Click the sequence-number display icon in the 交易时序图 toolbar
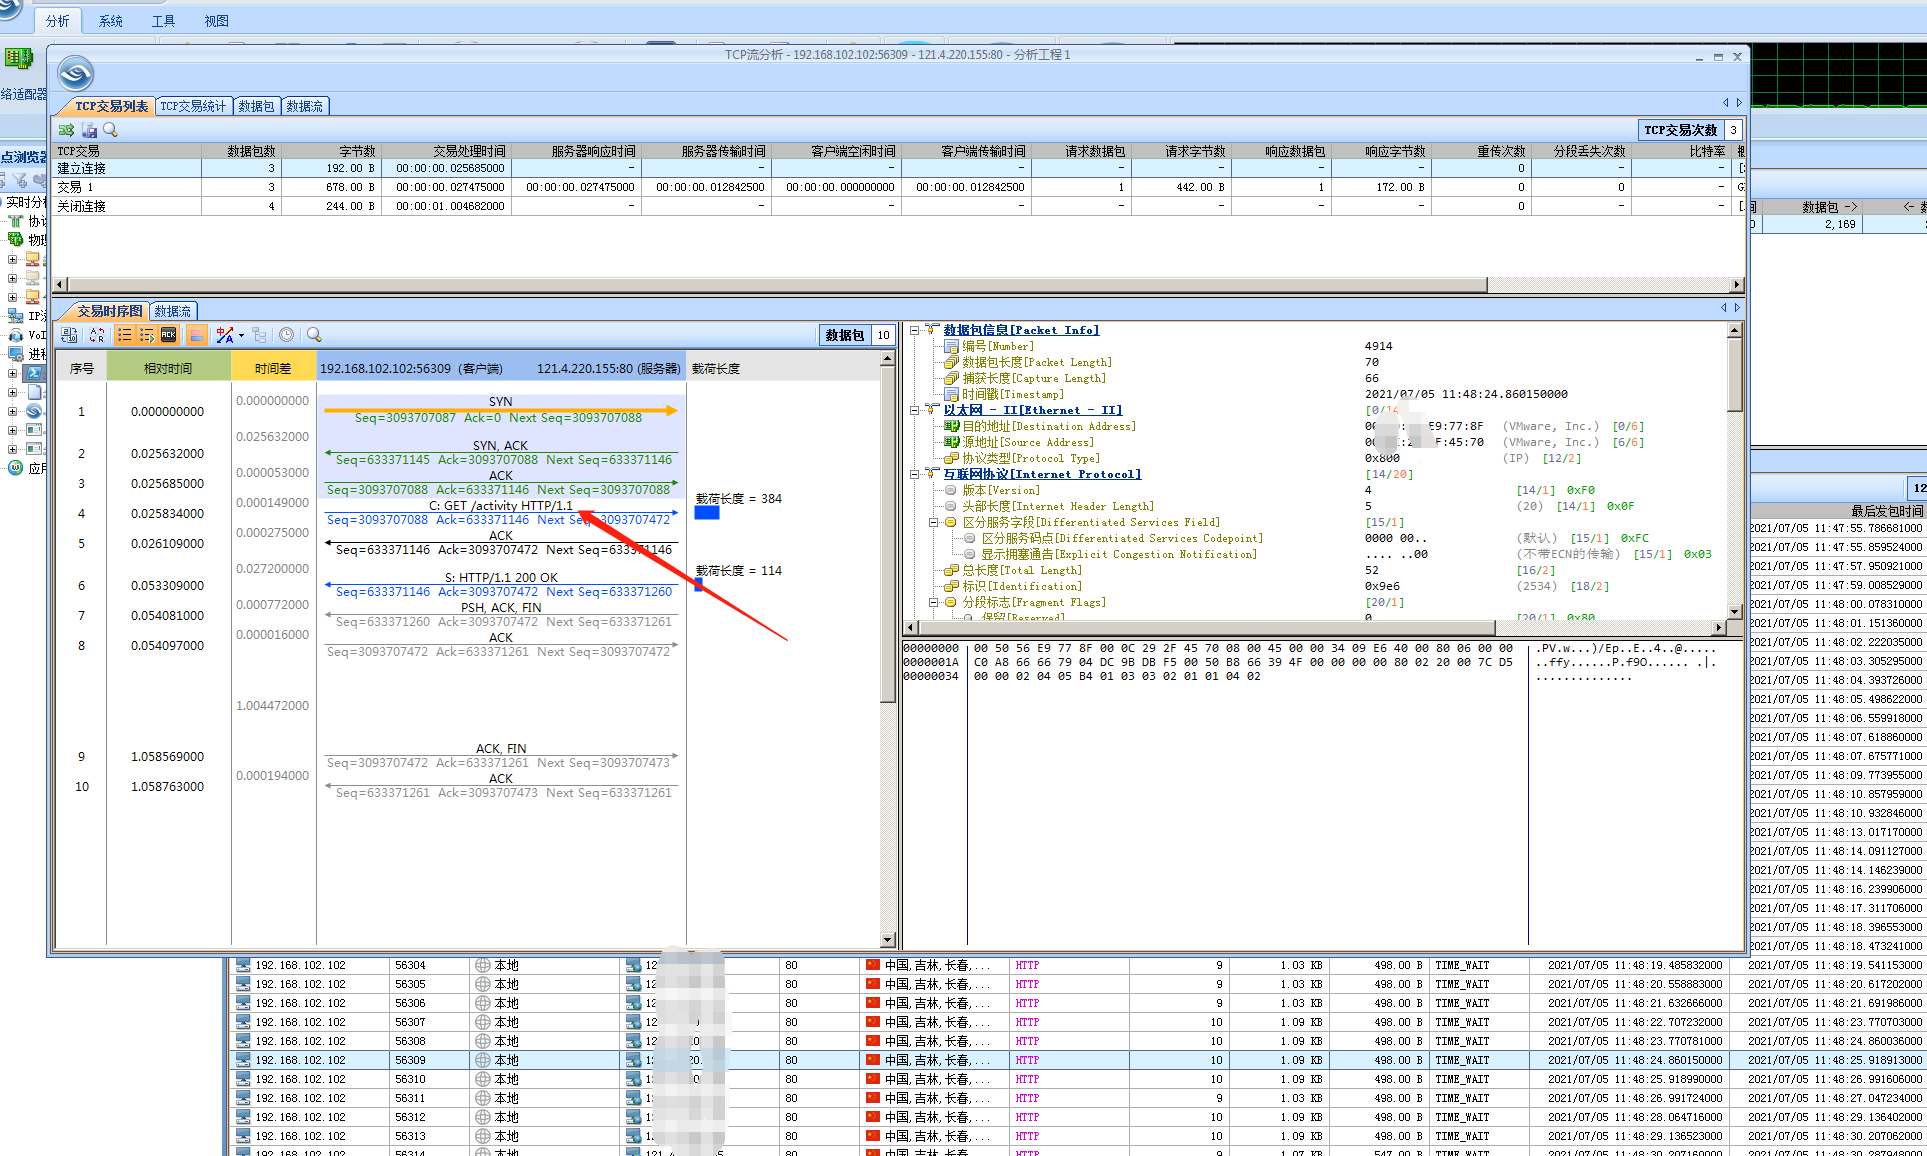Screen dimensions: 1927x1156 69,335
